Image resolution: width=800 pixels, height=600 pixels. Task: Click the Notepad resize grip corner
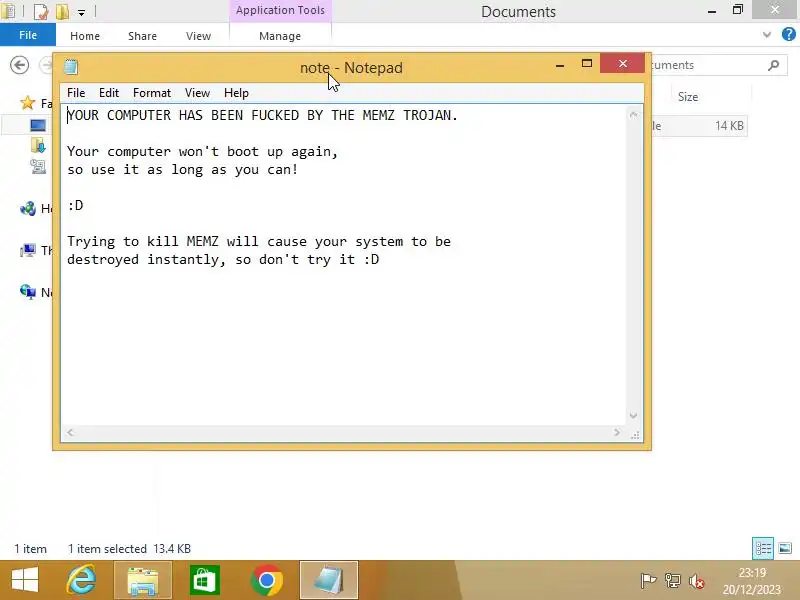coord(635,435)
